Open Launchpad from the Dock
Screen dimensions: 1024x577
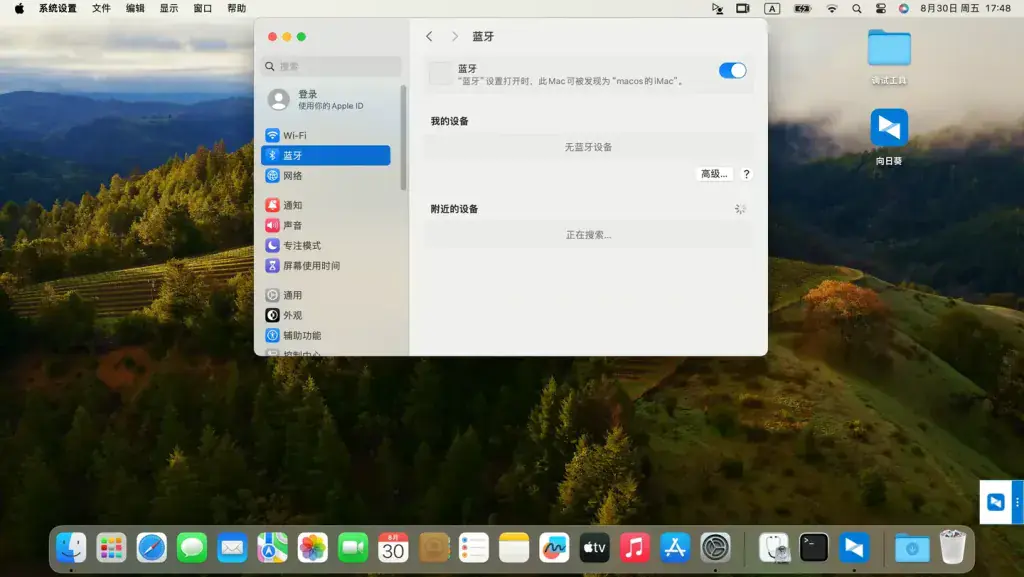coord(111,548)
